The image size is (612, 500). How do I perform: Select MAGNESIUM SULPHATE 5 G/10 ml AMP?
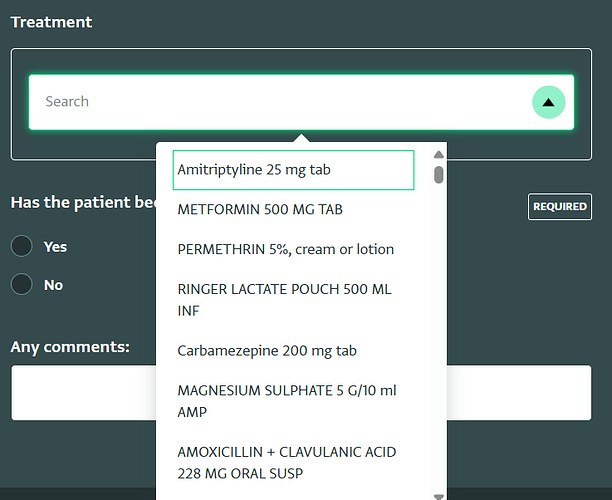pos(286,401)
